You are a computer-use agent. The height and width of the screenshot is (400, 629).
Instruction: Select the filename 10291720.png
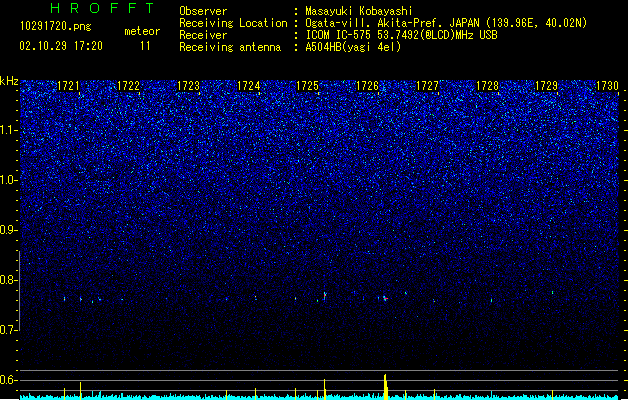click(56, 26)
